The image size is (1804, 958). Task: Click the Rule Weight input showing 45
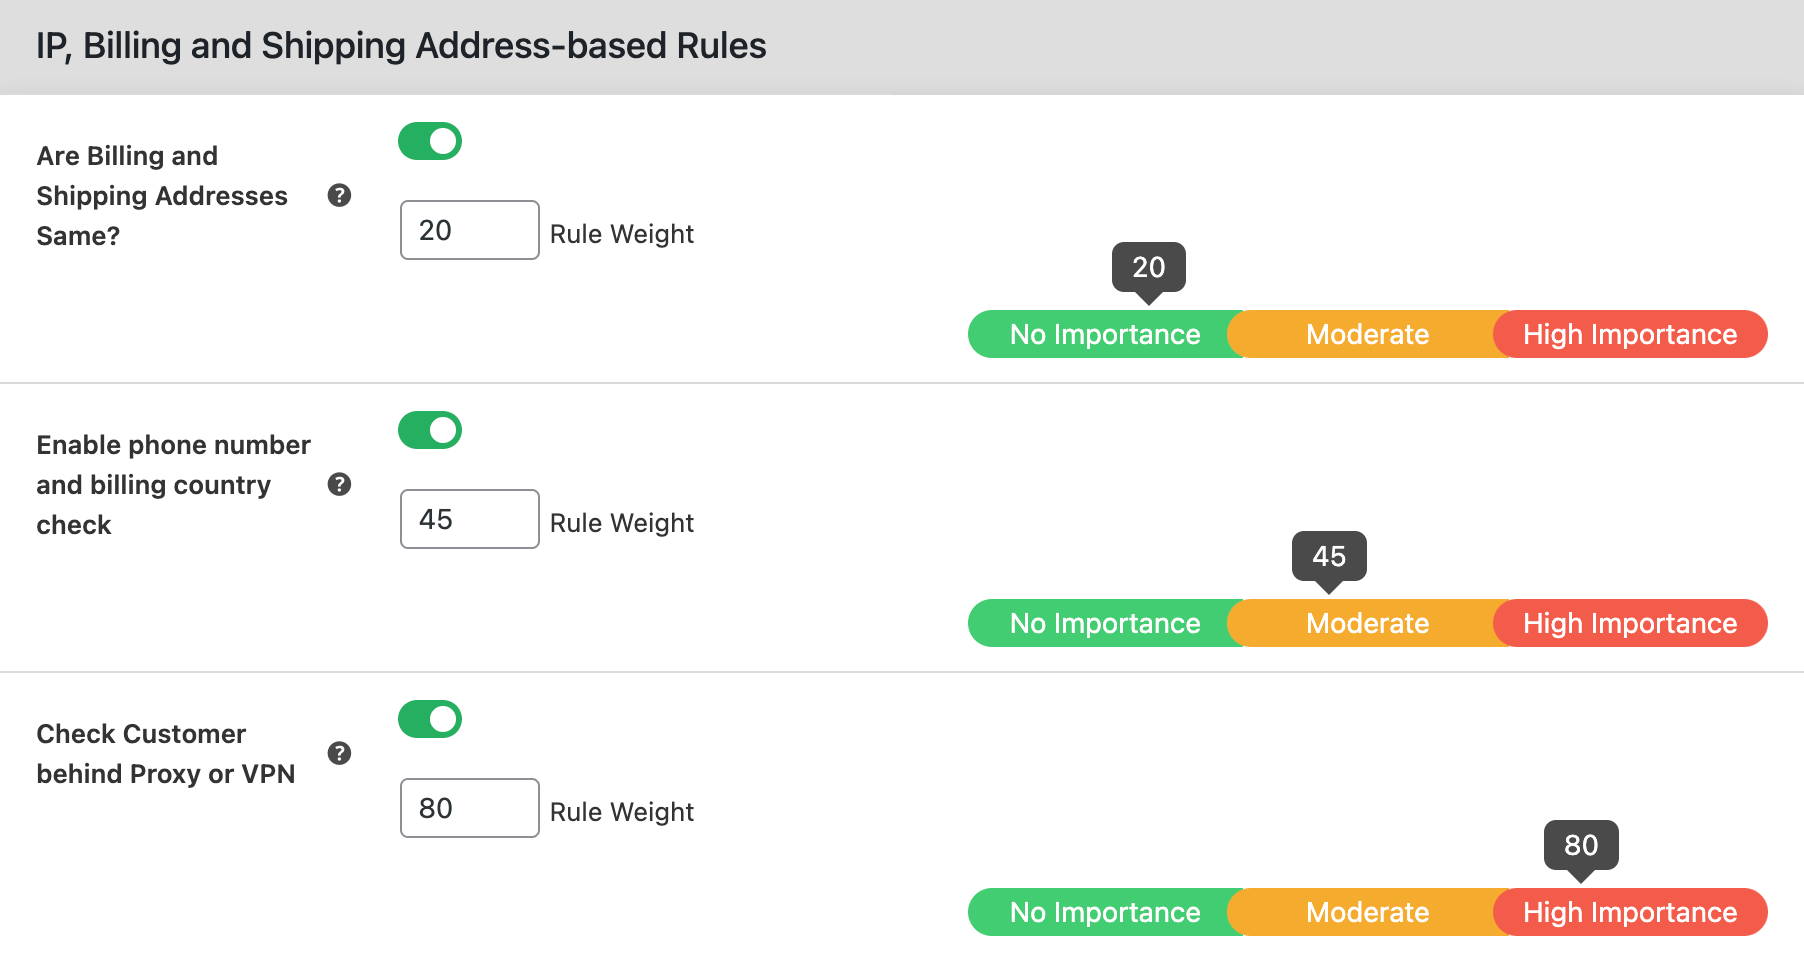pyautogui.click(x=469, y=519)
